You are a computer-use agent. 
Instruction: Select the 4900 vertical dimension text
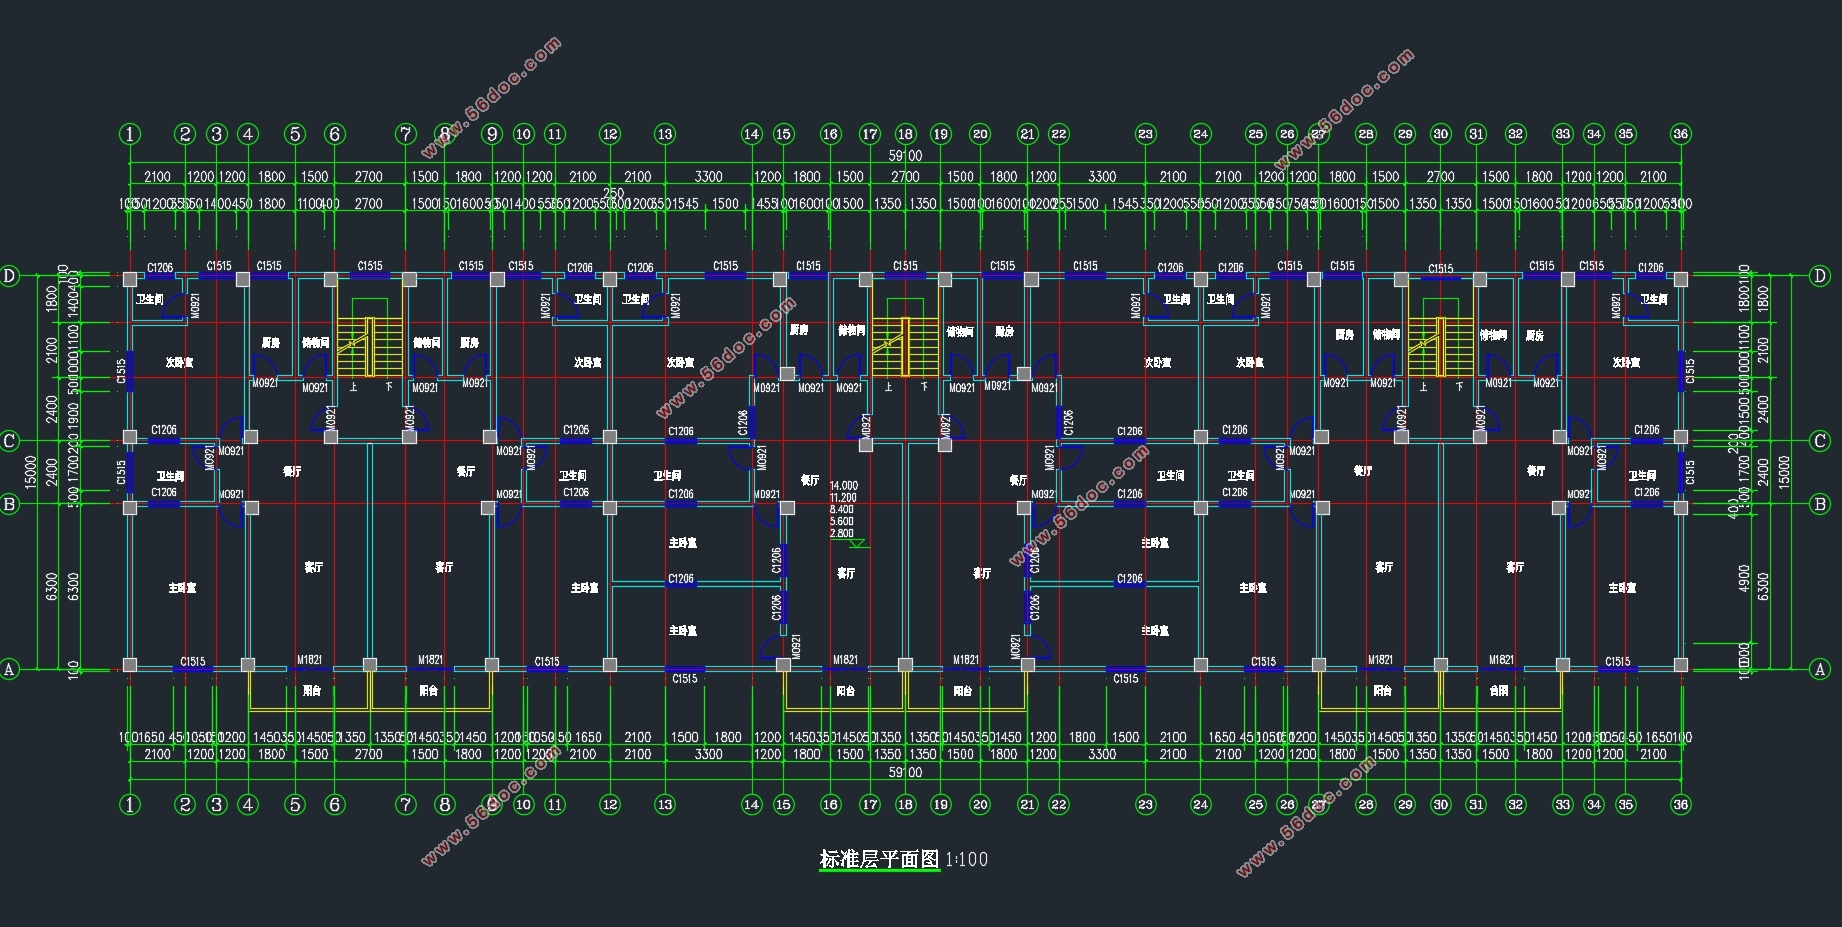(x=1745, y=578)
